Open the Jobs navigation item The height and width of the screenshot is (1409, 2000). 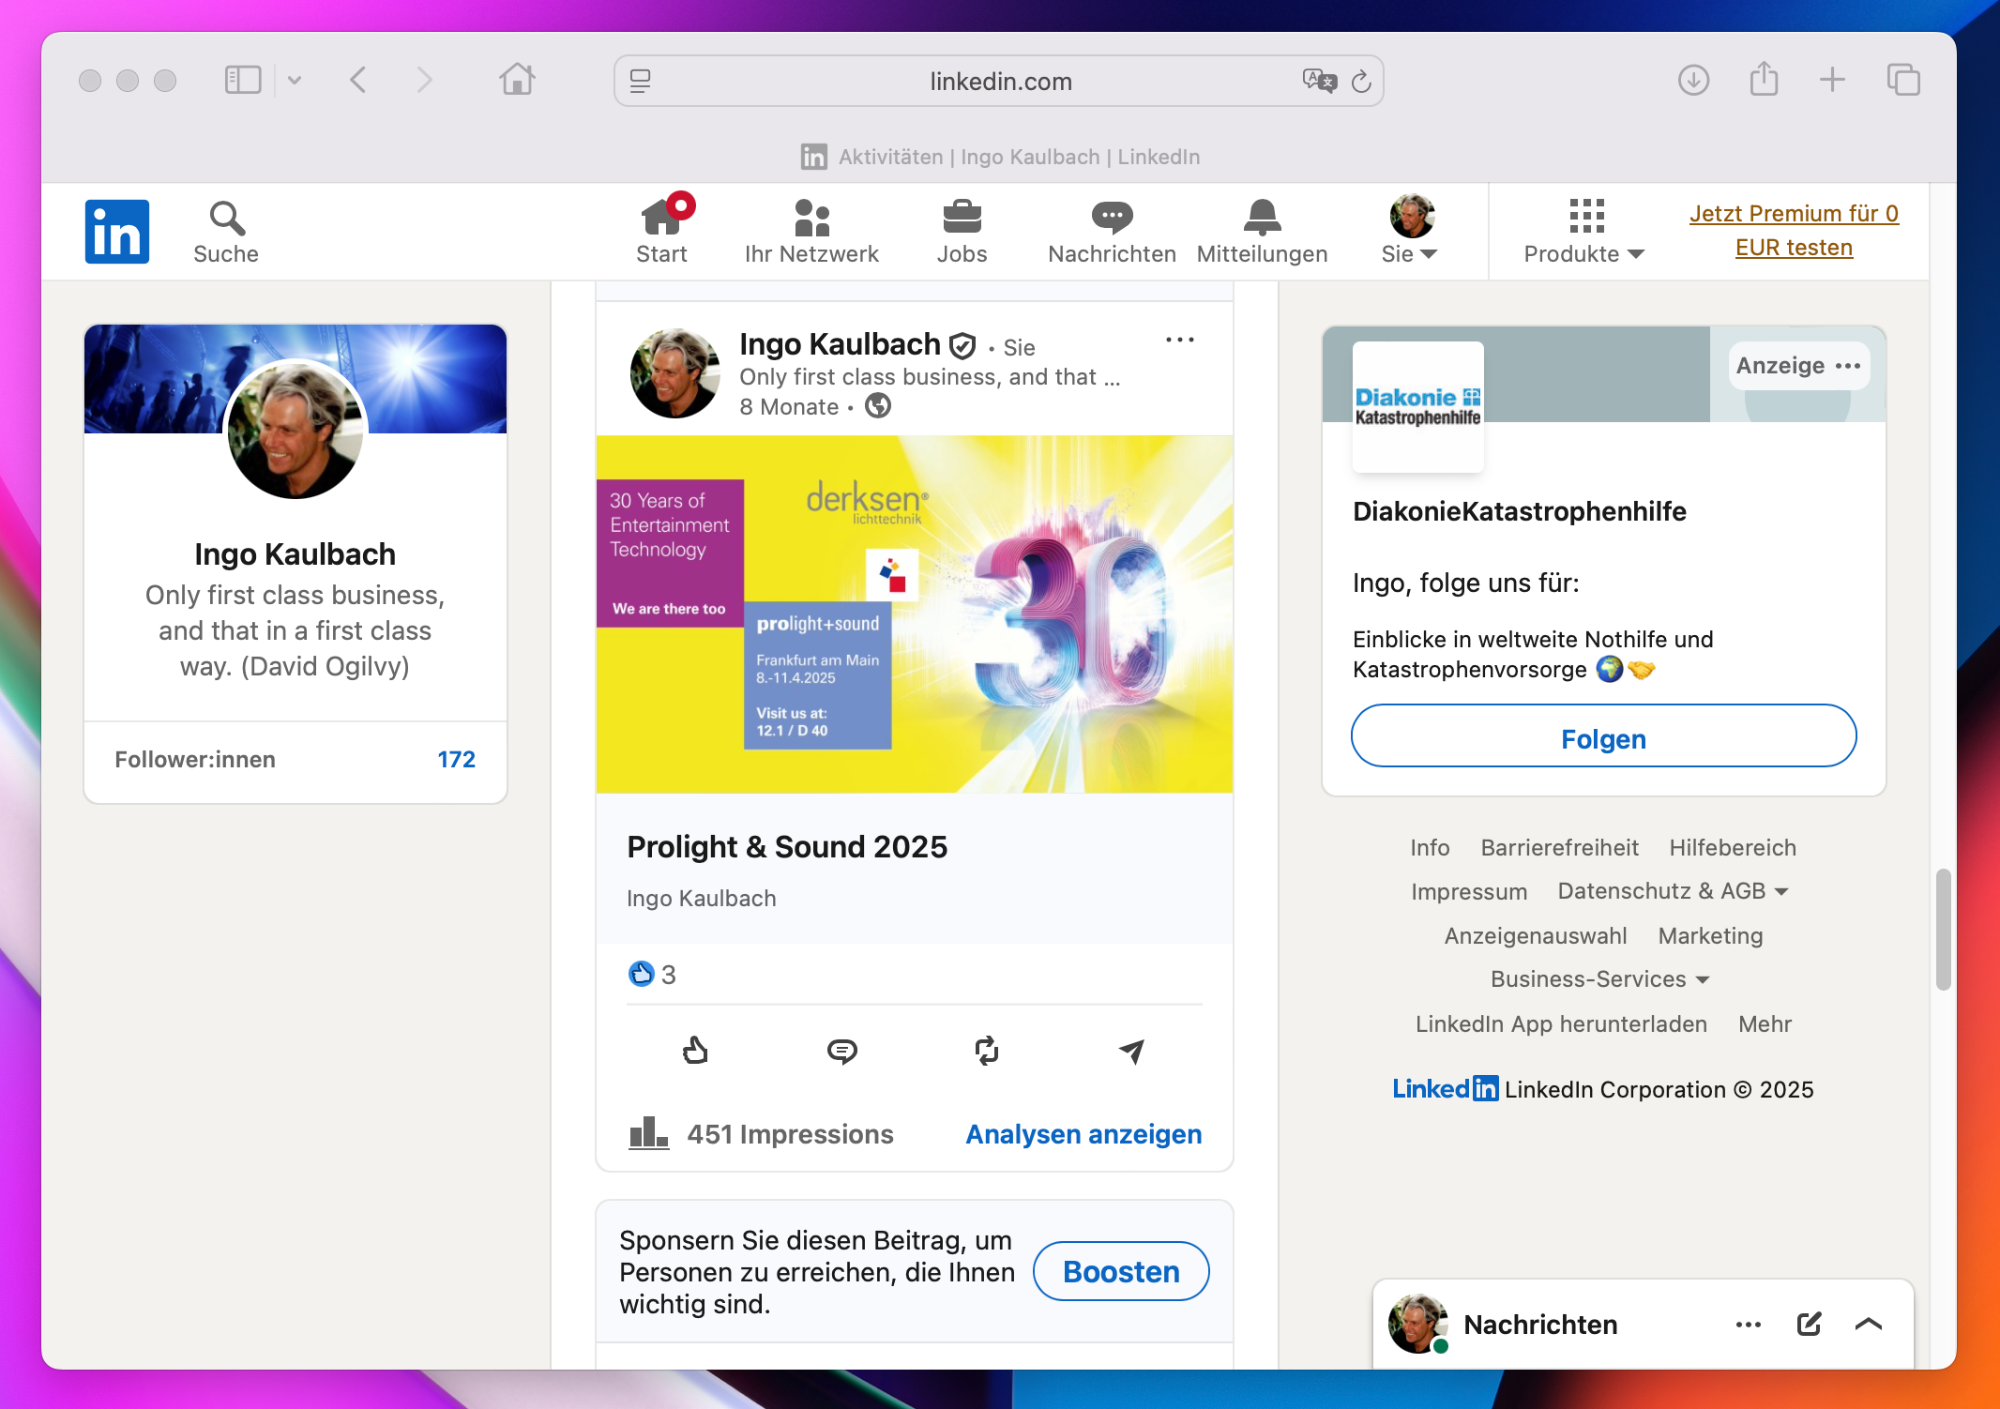coord(961,232)
